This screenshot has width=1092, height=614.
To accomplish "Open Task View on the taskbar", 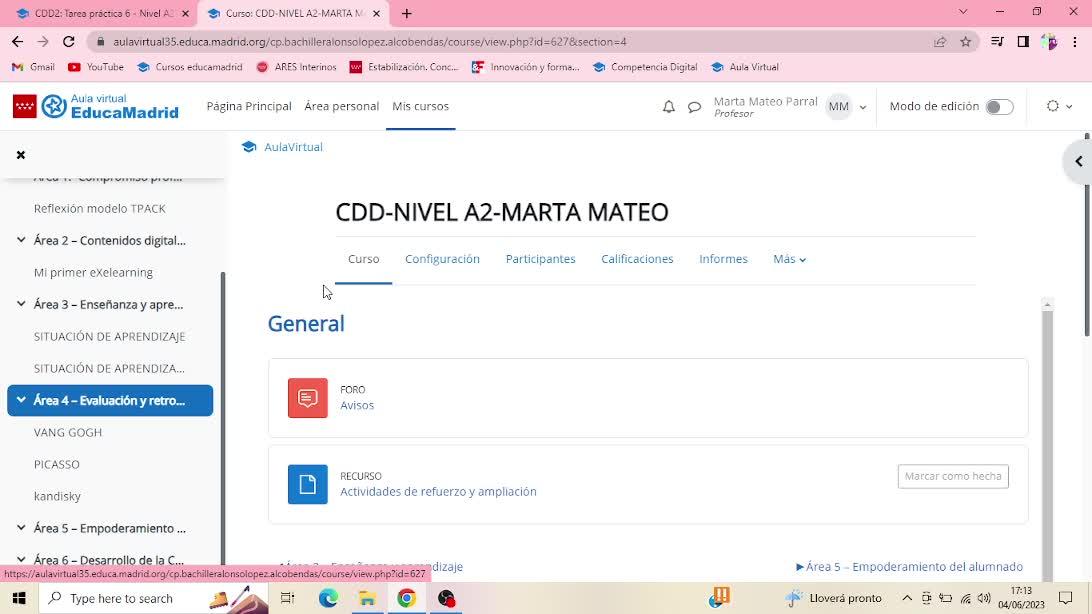I will 287,598.
